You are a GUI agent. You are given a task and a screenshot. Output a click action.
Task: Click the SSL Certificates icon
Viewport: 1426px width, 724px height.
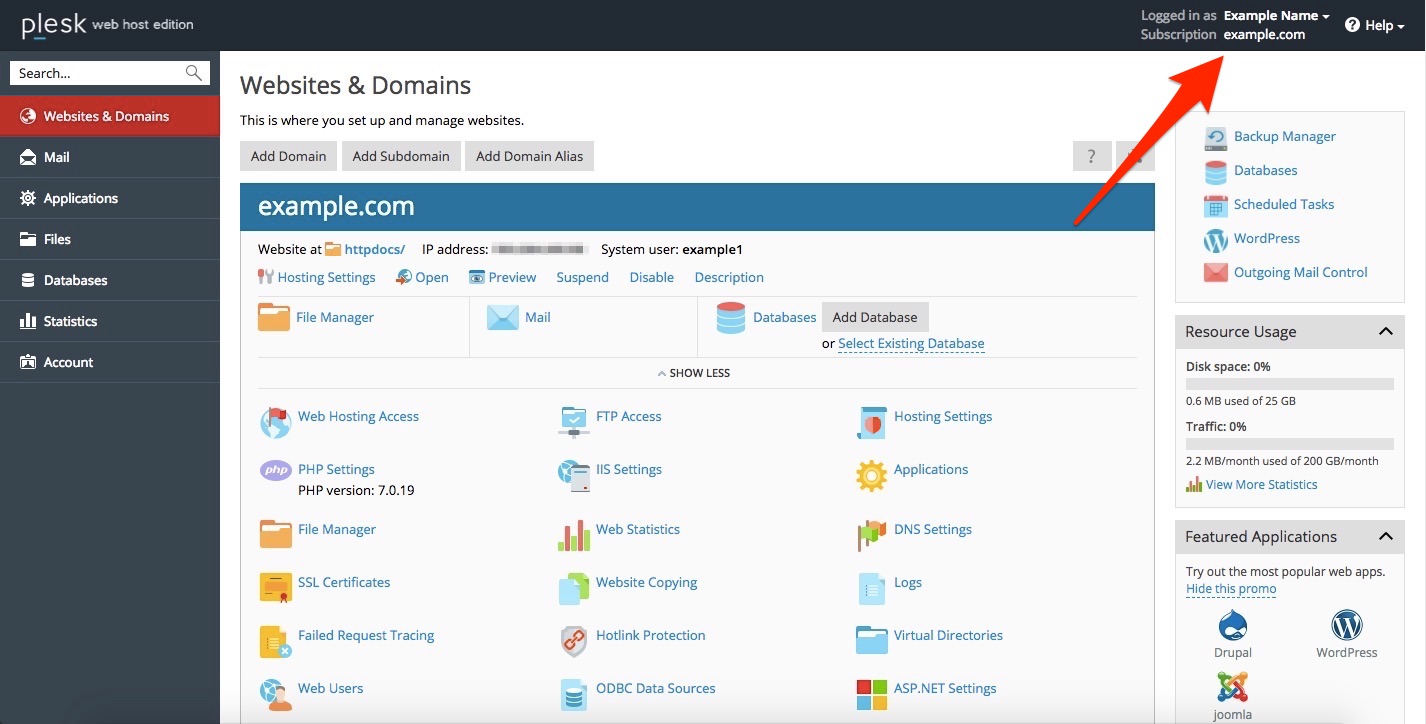click(275, 588)
